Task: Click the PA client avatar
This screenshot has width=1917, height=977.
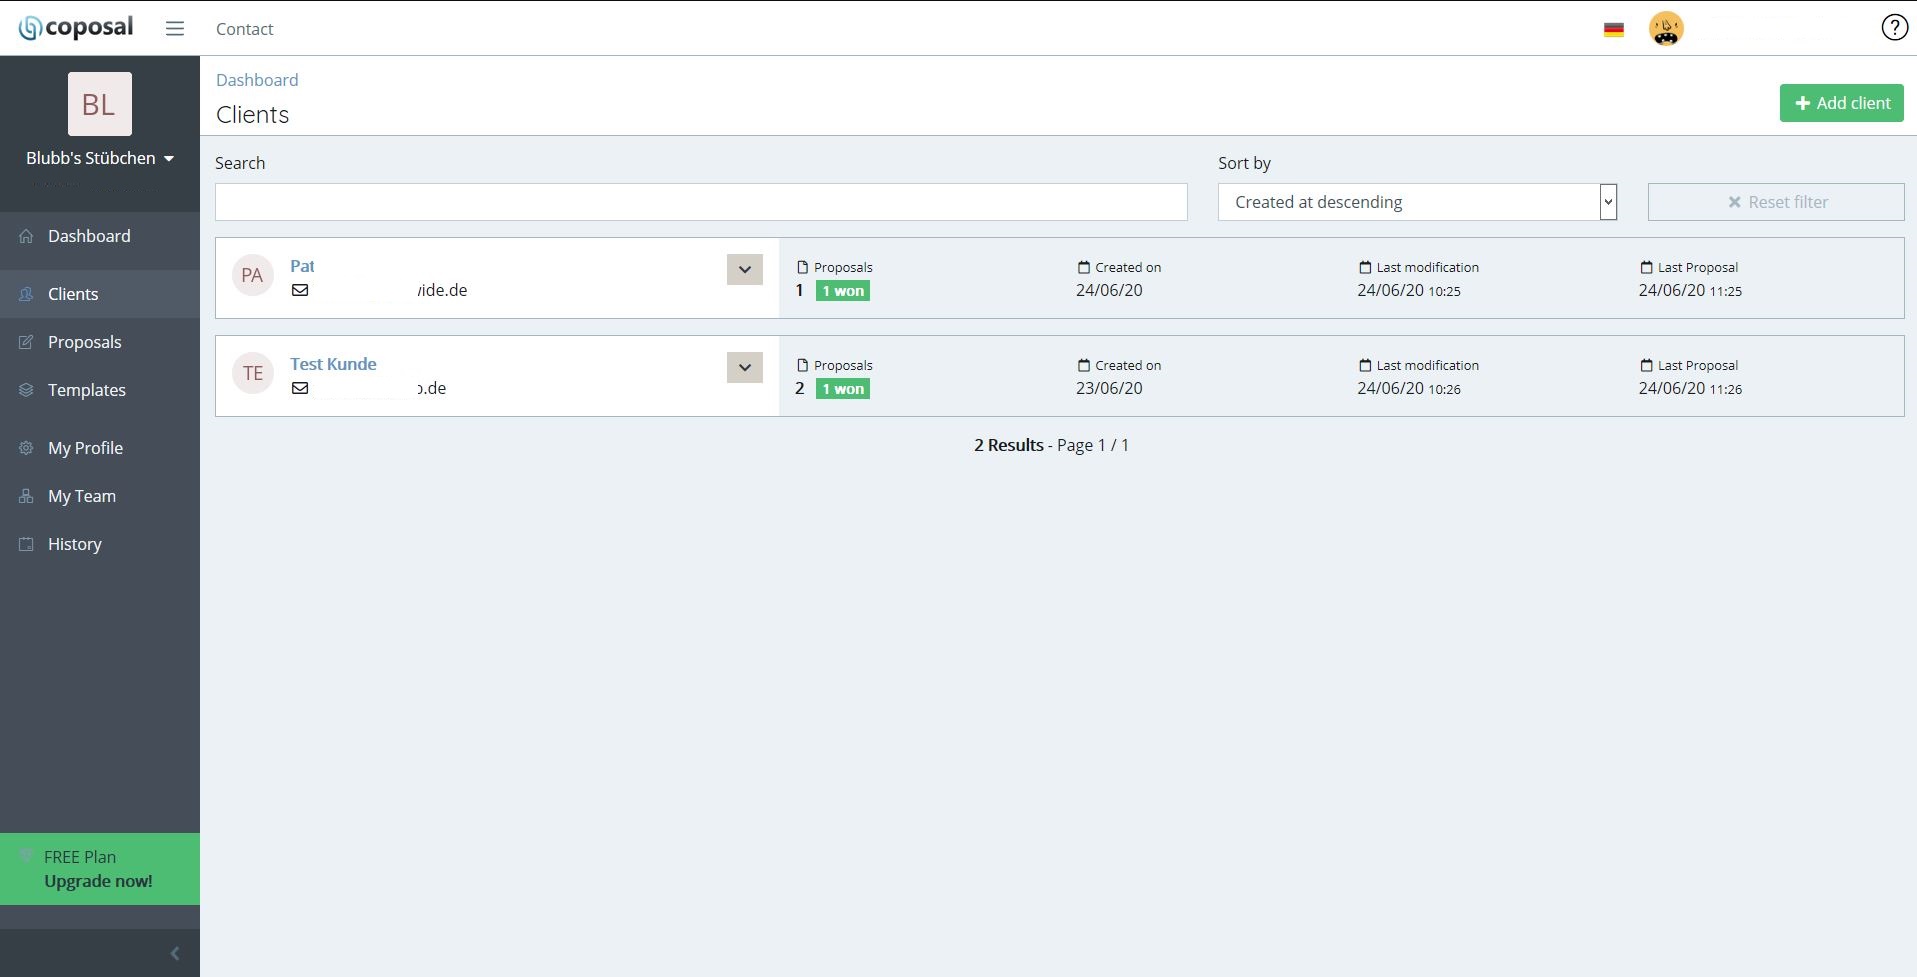Action: coord(253,275)
